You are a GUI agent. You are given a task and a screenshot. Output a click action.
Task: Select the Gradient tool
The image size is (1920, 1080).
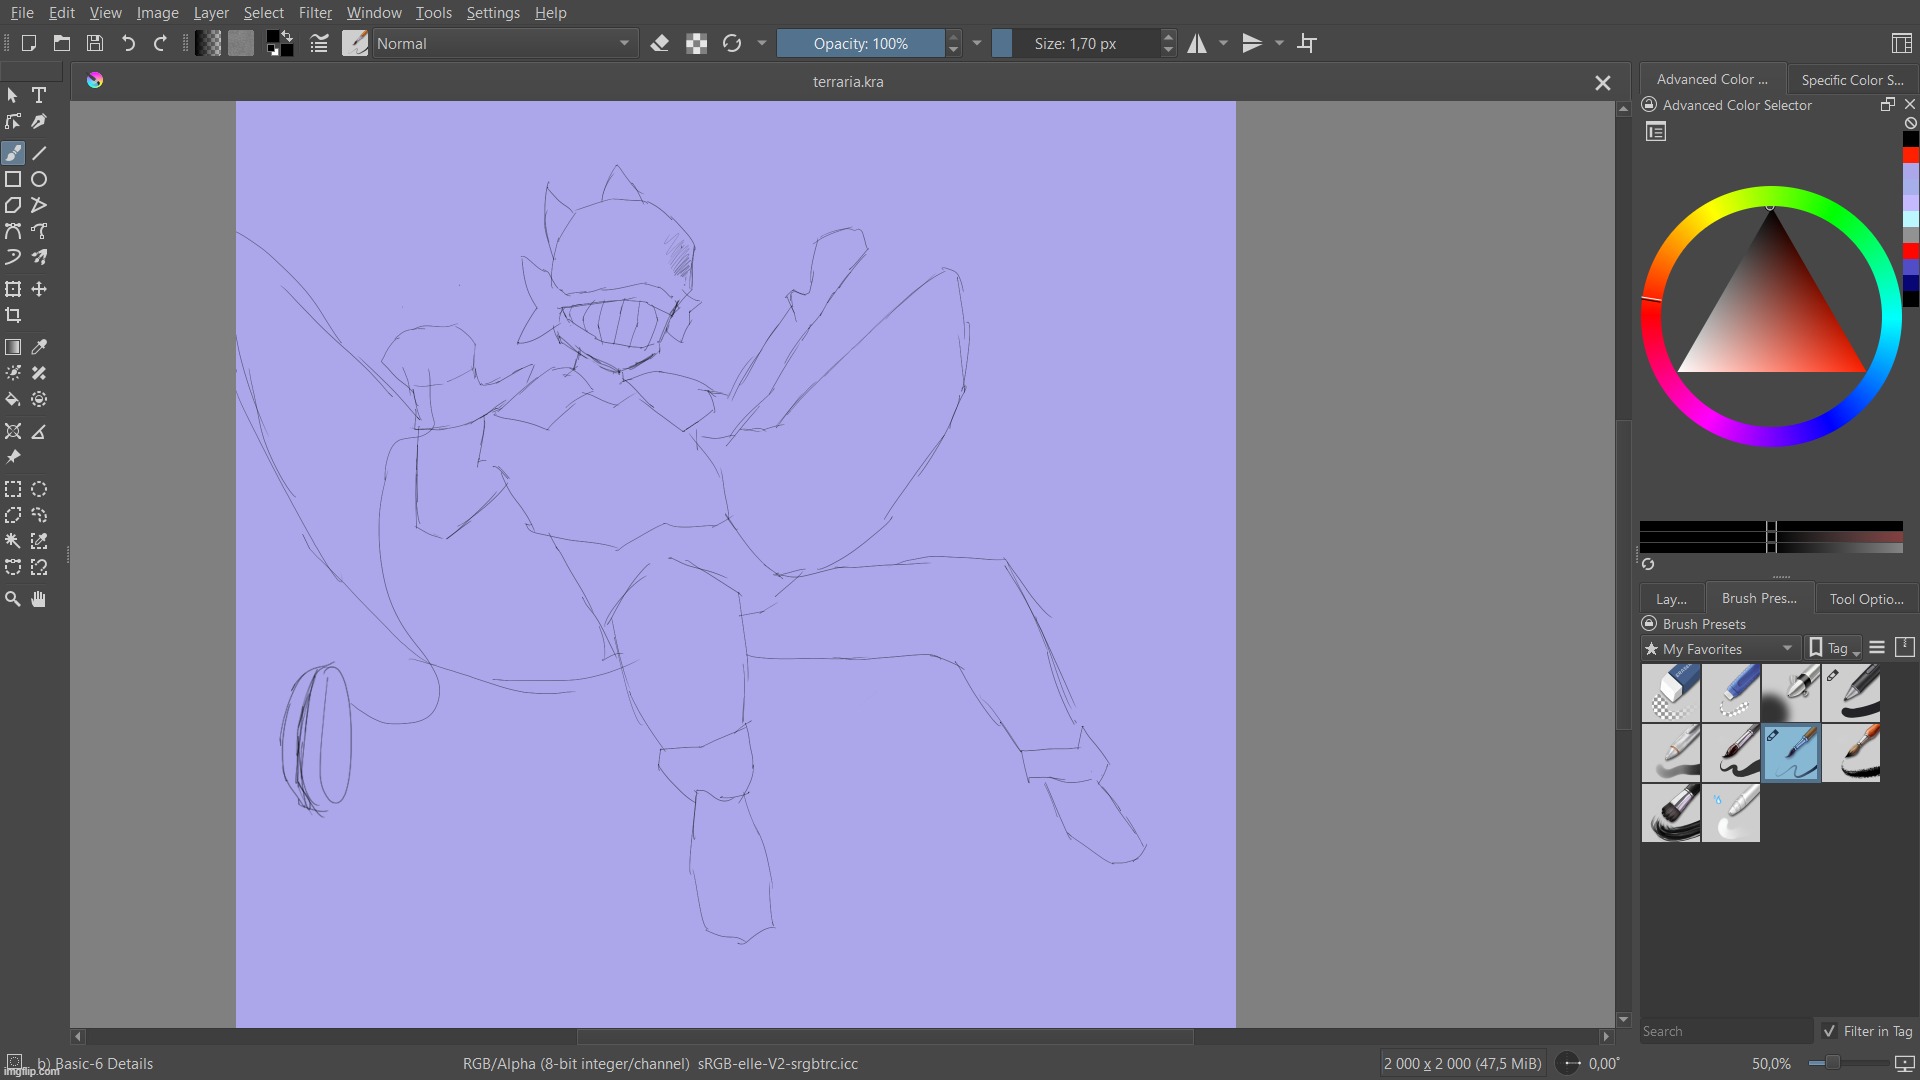13,347
